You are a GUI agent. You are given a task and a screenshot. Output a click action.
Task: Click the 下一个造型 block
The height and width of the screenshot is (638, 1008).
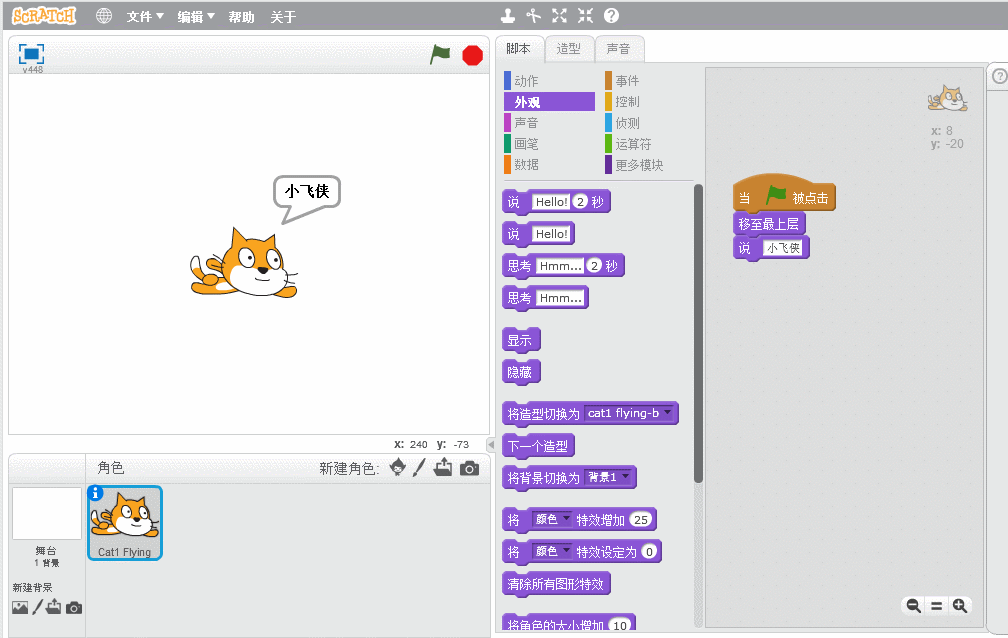[538, 446]
